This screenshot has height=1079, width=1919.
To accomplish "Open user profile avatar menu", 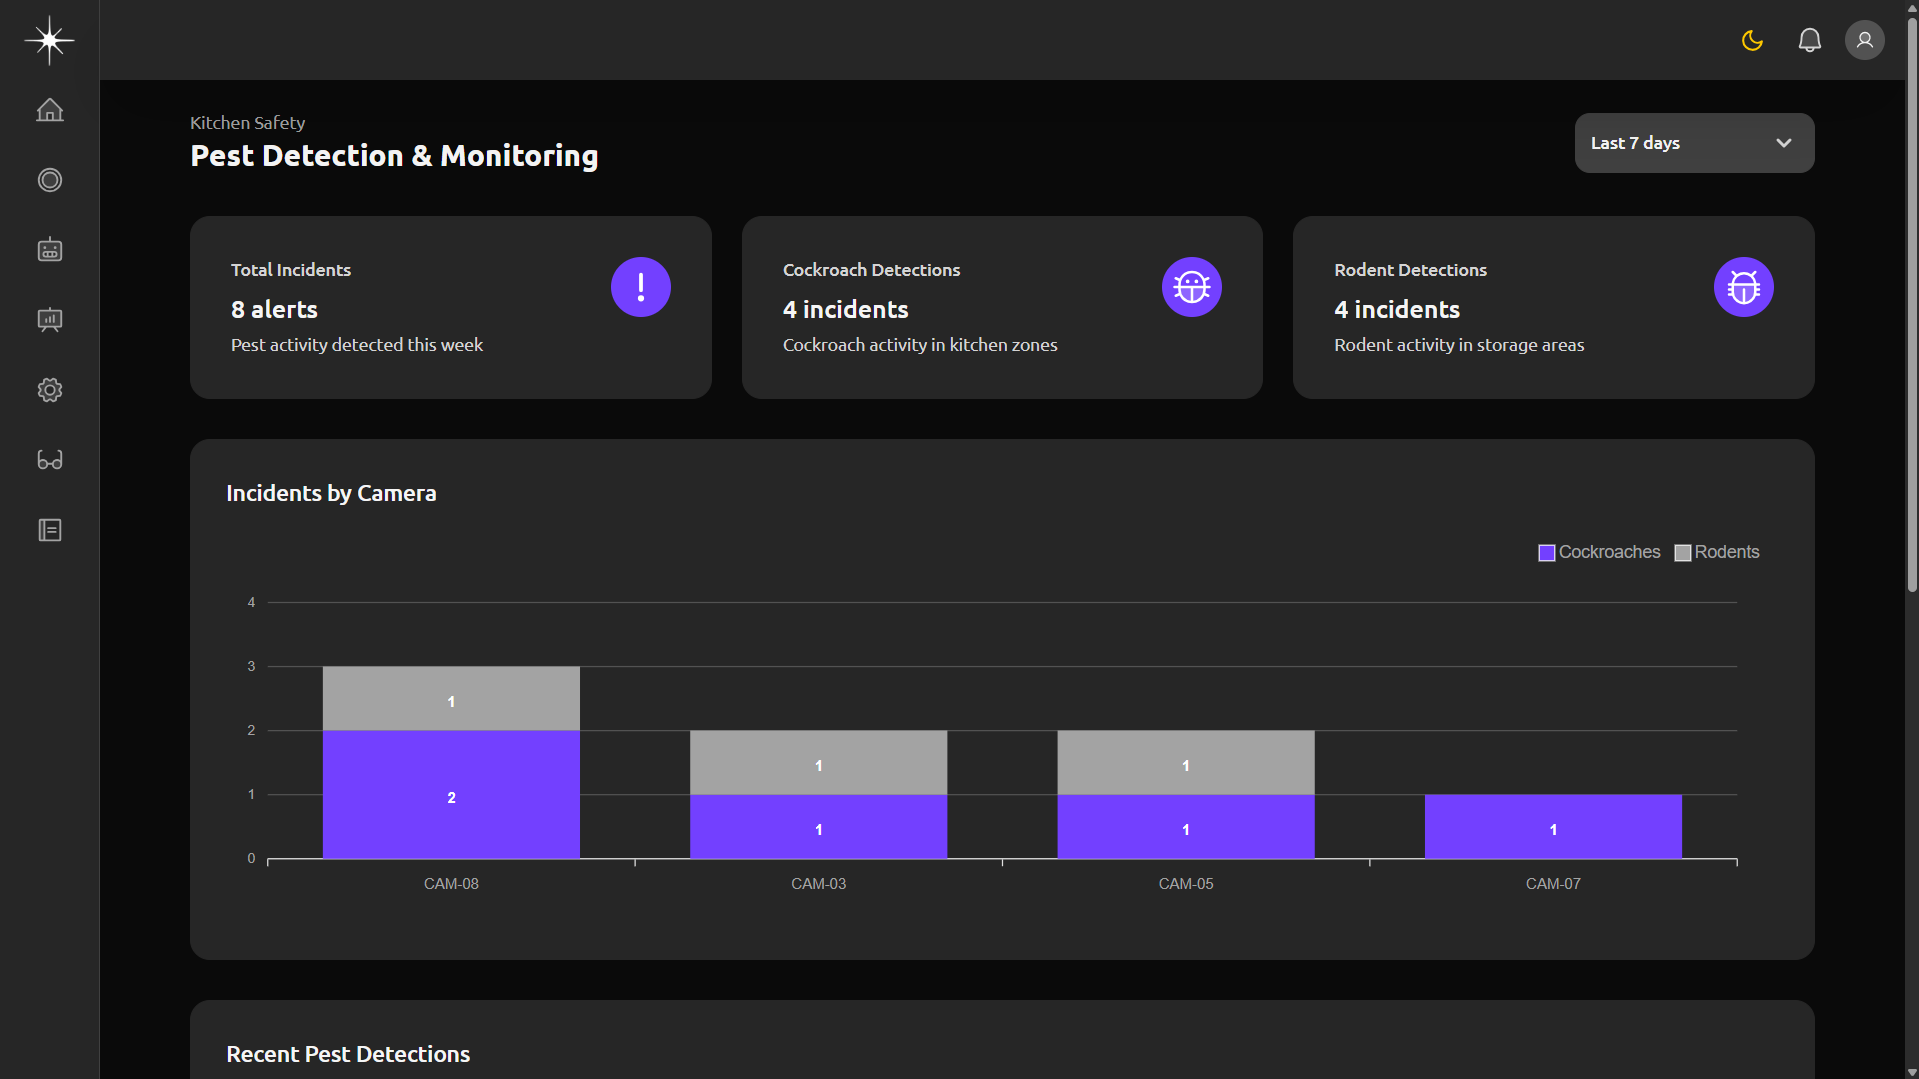I will point(1864,40).
